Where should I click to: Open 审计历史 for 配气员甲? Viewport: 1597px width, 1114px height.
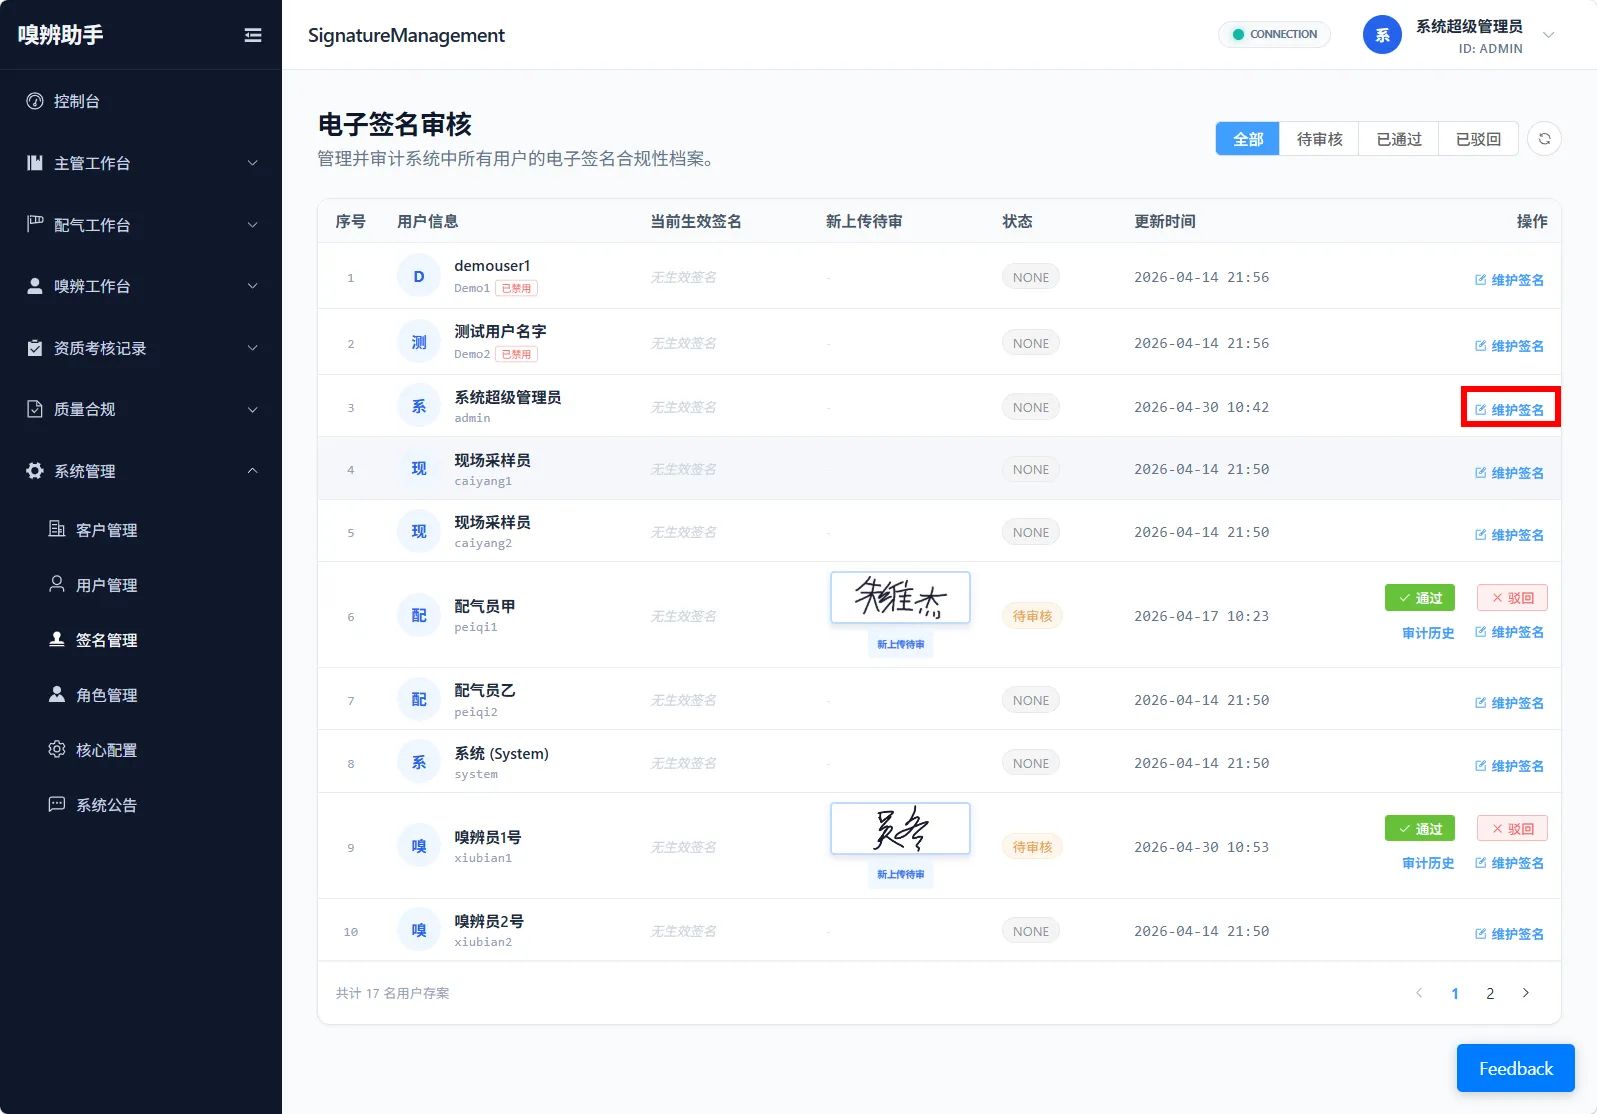[x=1428, y=633]
